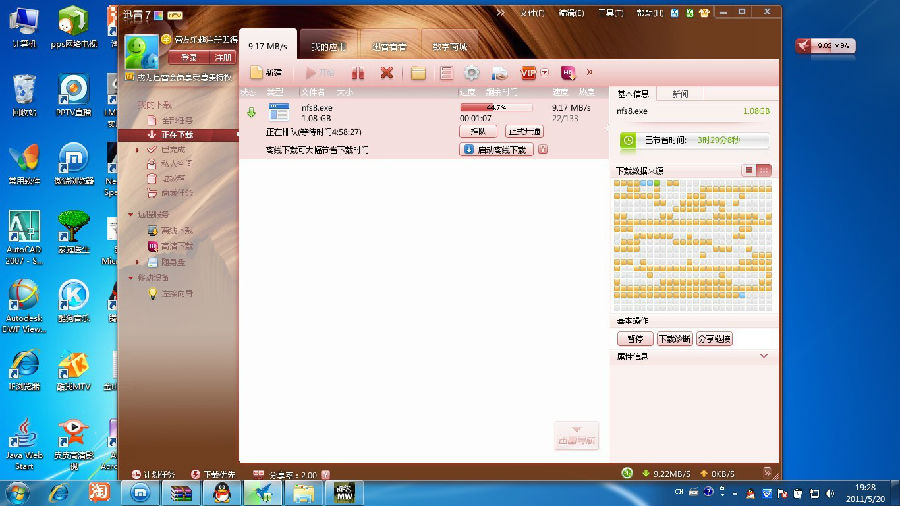Switch download block view to grid mode
The height and width of the screenshot is (506, 900).
(765, 171)
